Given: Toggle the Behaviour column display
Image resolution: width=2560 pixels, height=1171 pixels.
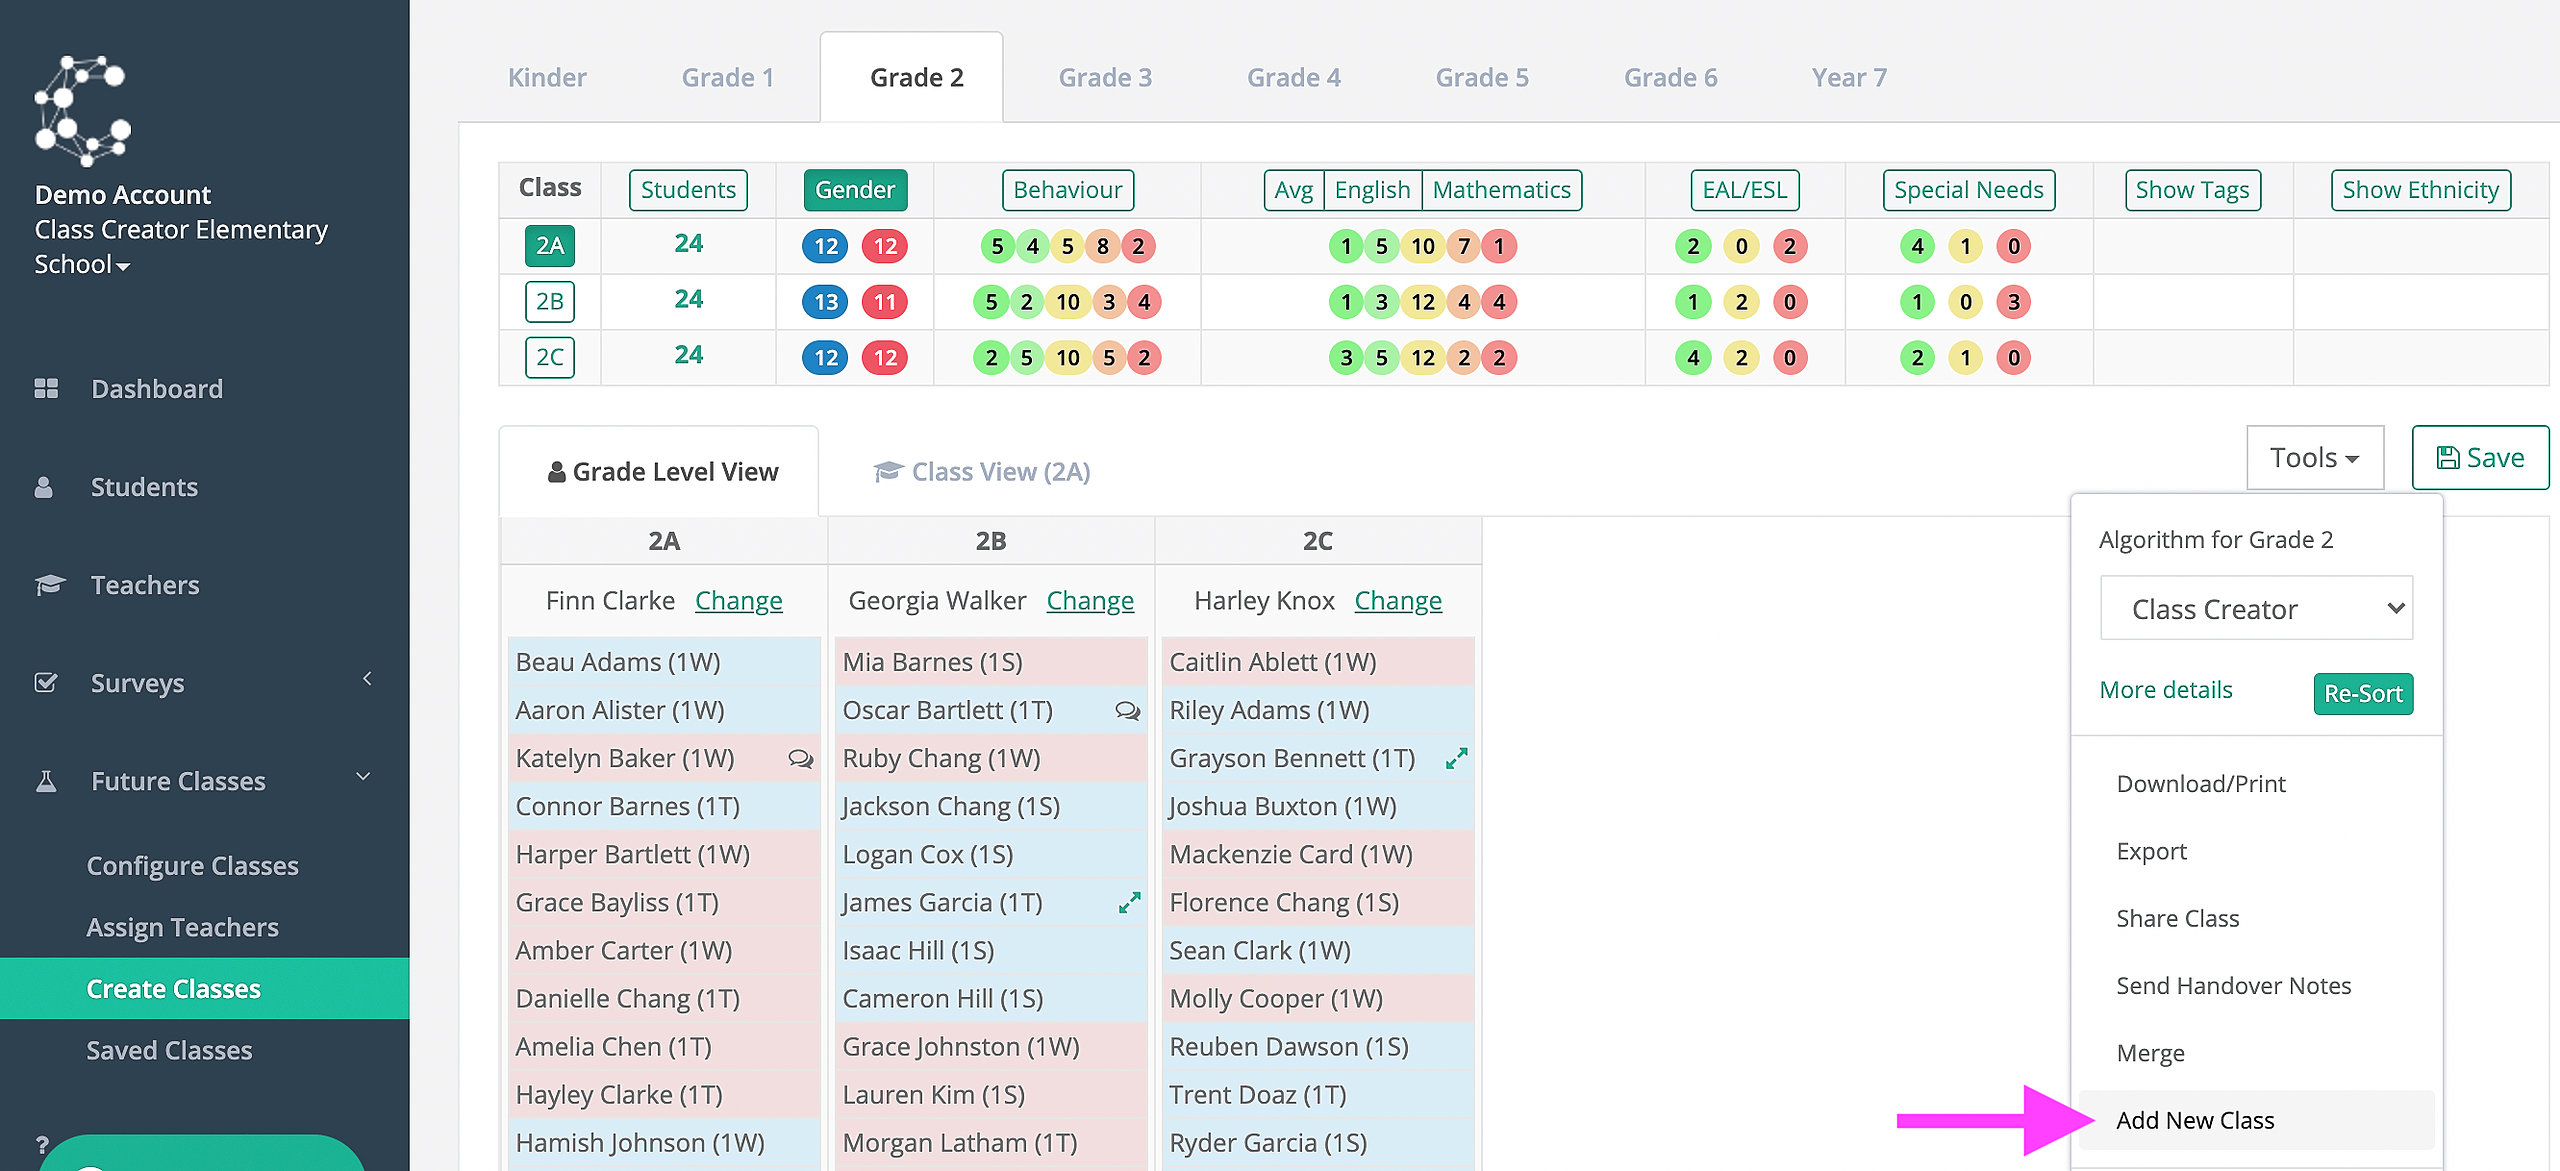Looking at the screenshot, I should coord(1067,190).
